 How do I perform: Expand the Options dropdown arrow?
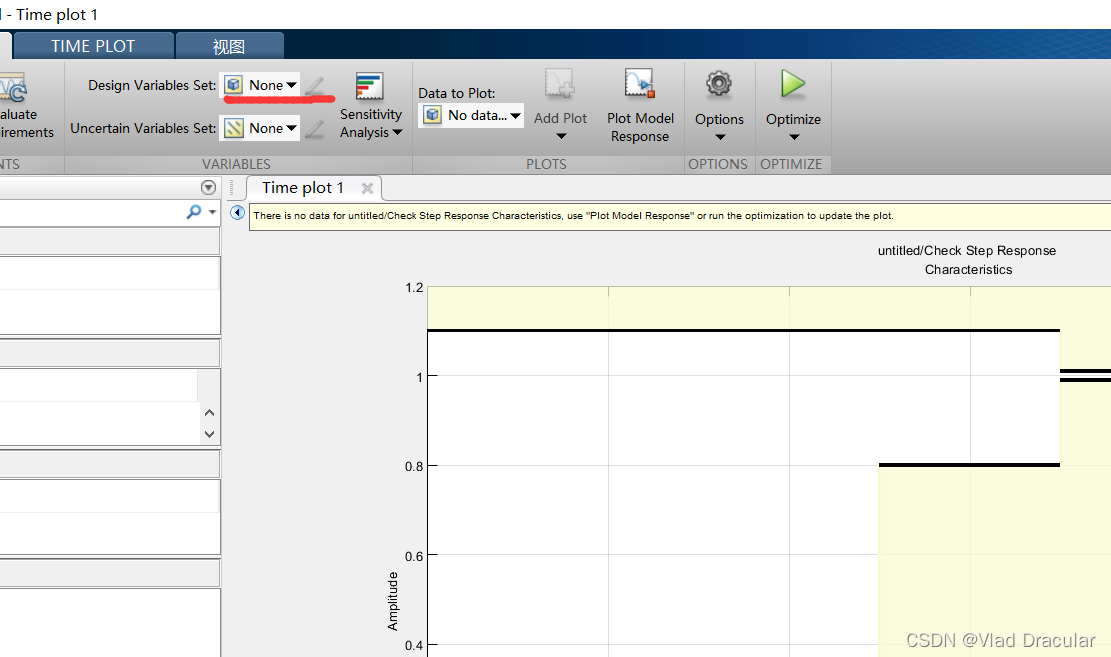click(720, 137)
